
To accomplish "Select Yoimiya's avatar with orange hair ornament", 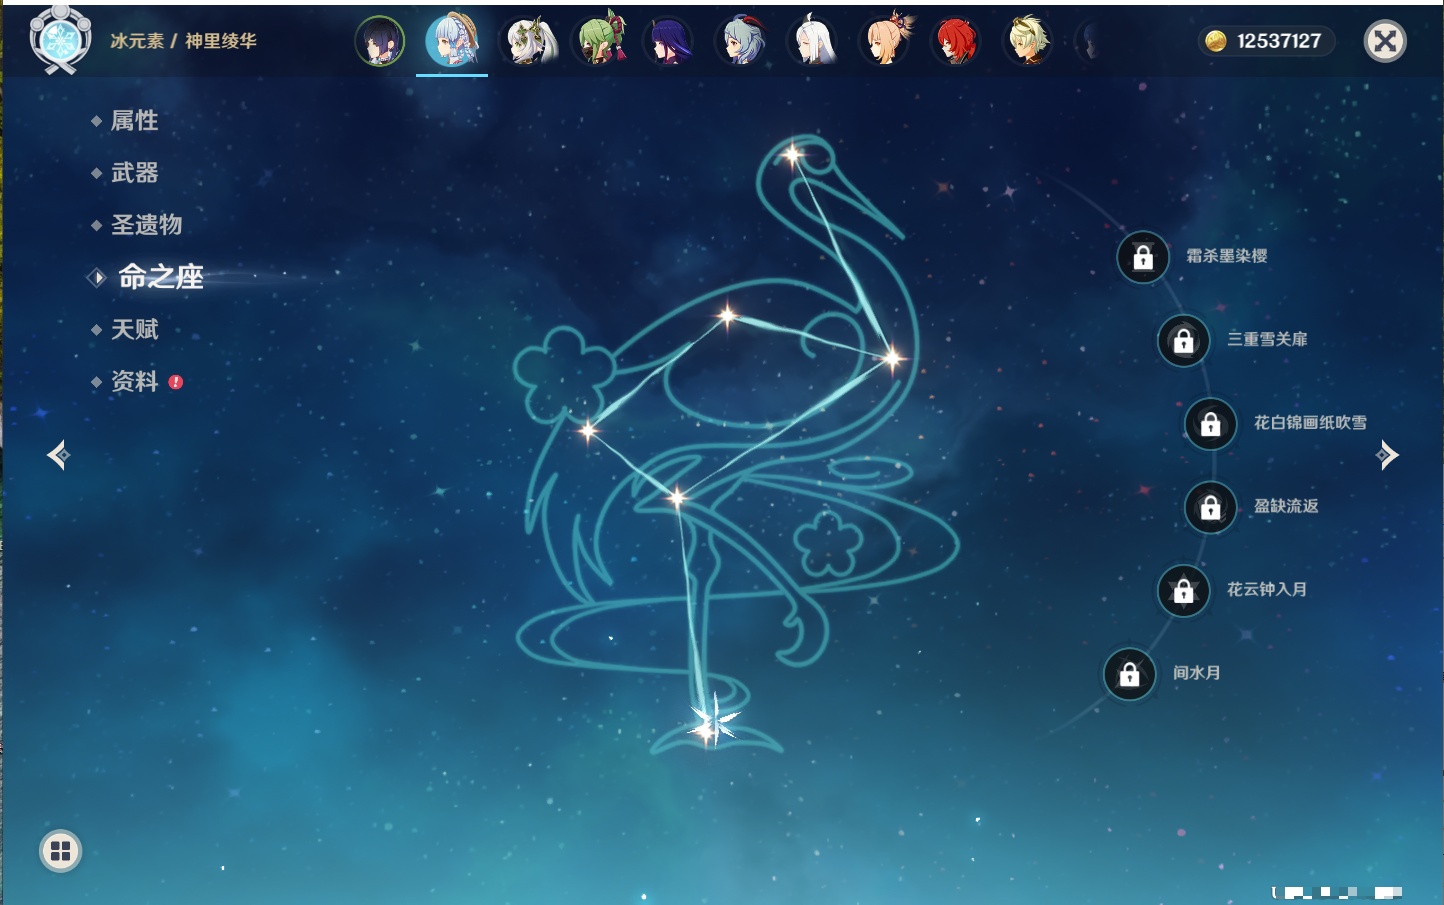I will click(885, 42).
